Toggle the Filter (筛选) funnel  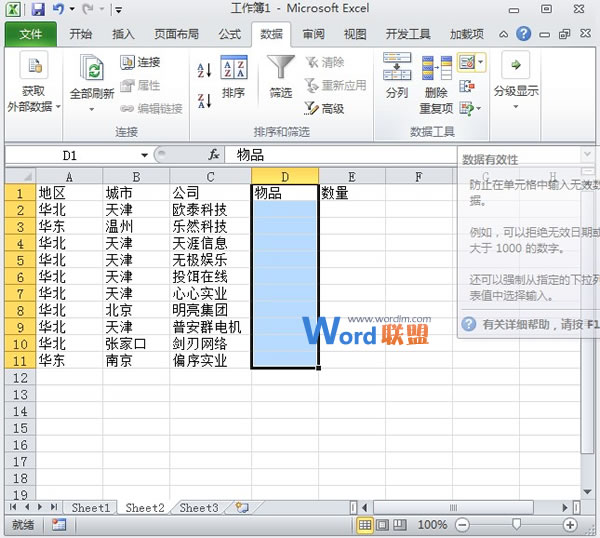[280, 77]
